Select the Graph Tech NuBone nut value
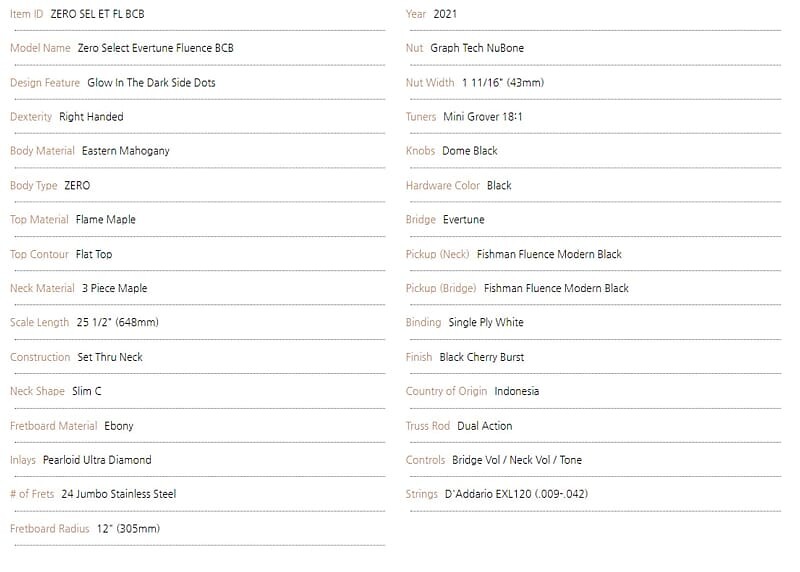The image size is (800, 572). coord(477,48)
